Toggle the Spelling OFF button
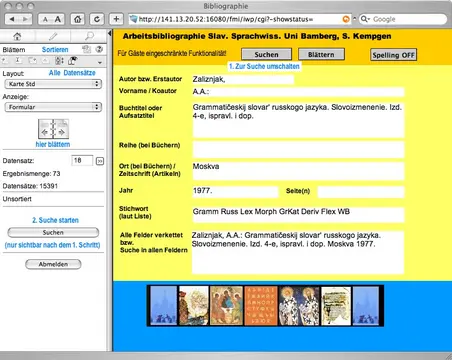 (393, 55)
